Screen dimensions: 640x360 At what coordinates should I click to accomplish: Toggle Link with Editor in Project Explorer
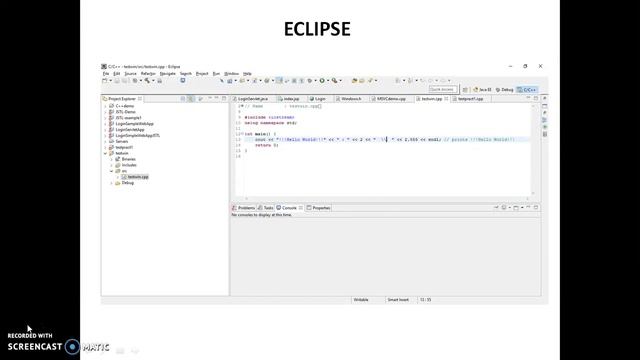tap(191, 99)
